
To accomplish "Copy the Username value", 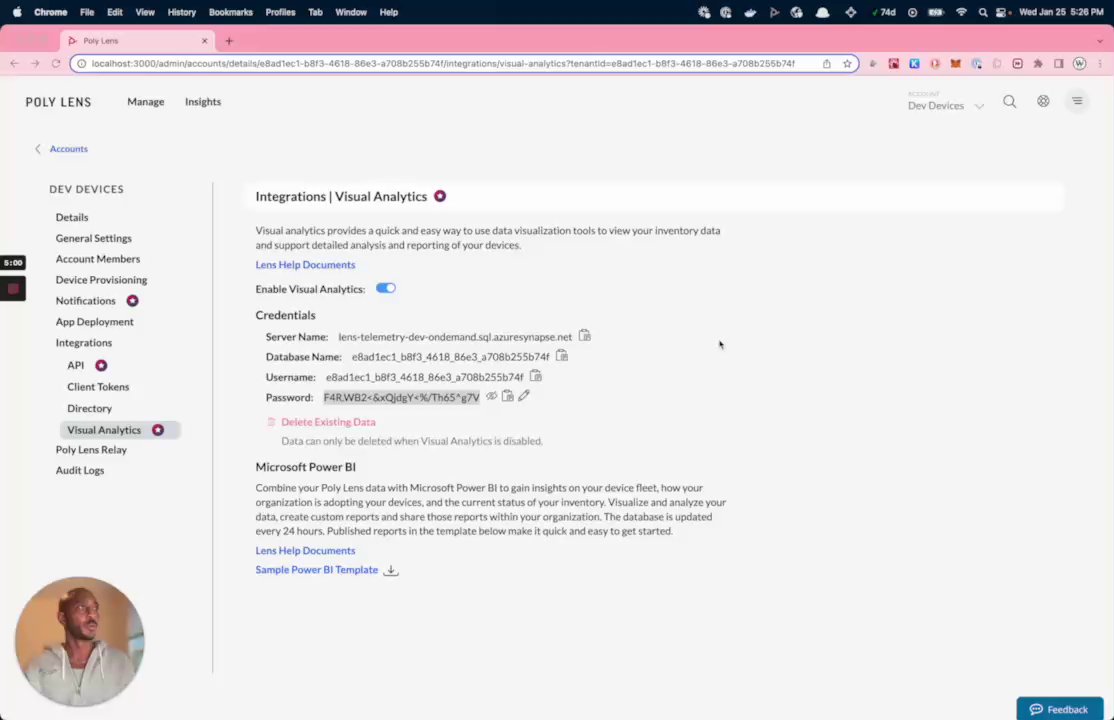I will (x=535, y=376).
